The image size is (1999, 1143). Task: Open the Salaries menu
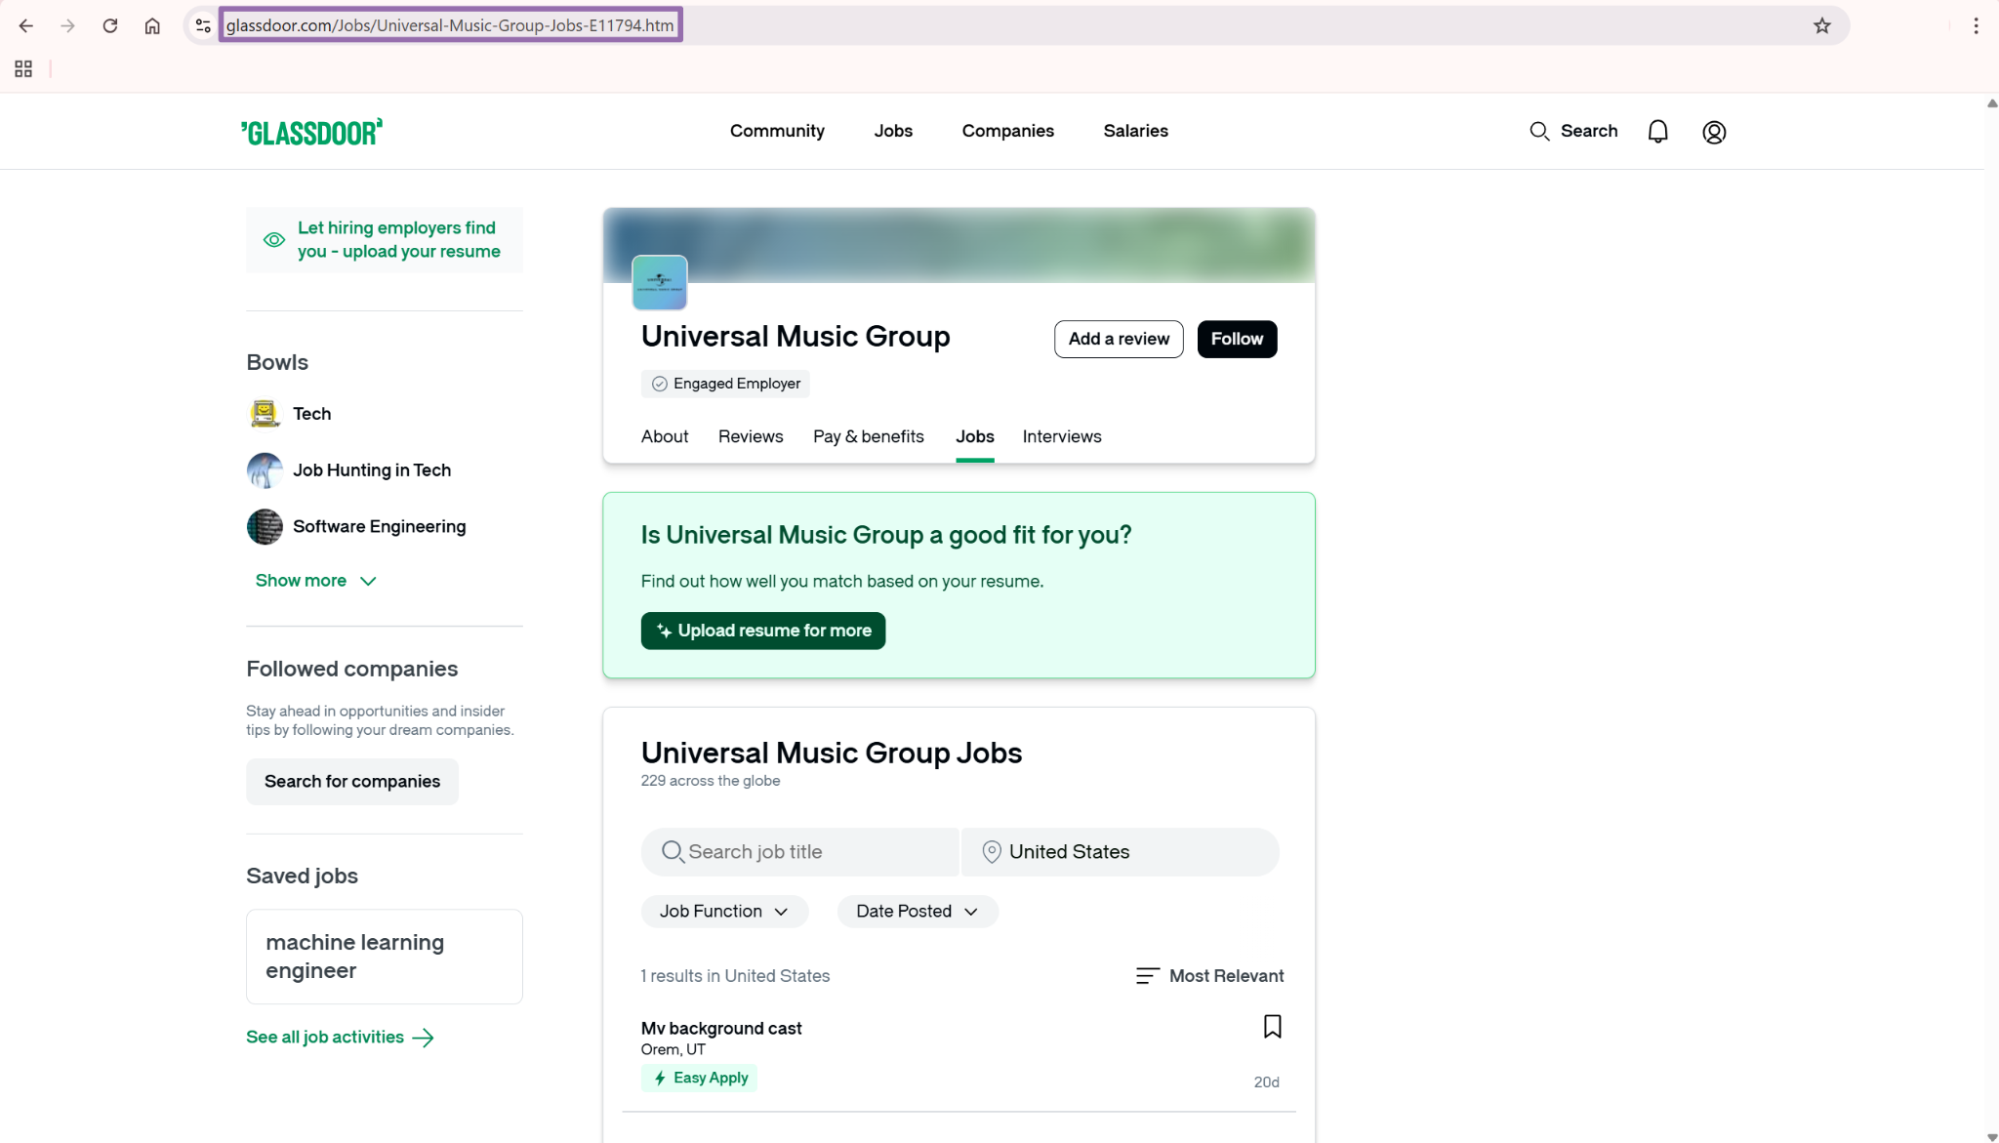tap(1136, 131)
